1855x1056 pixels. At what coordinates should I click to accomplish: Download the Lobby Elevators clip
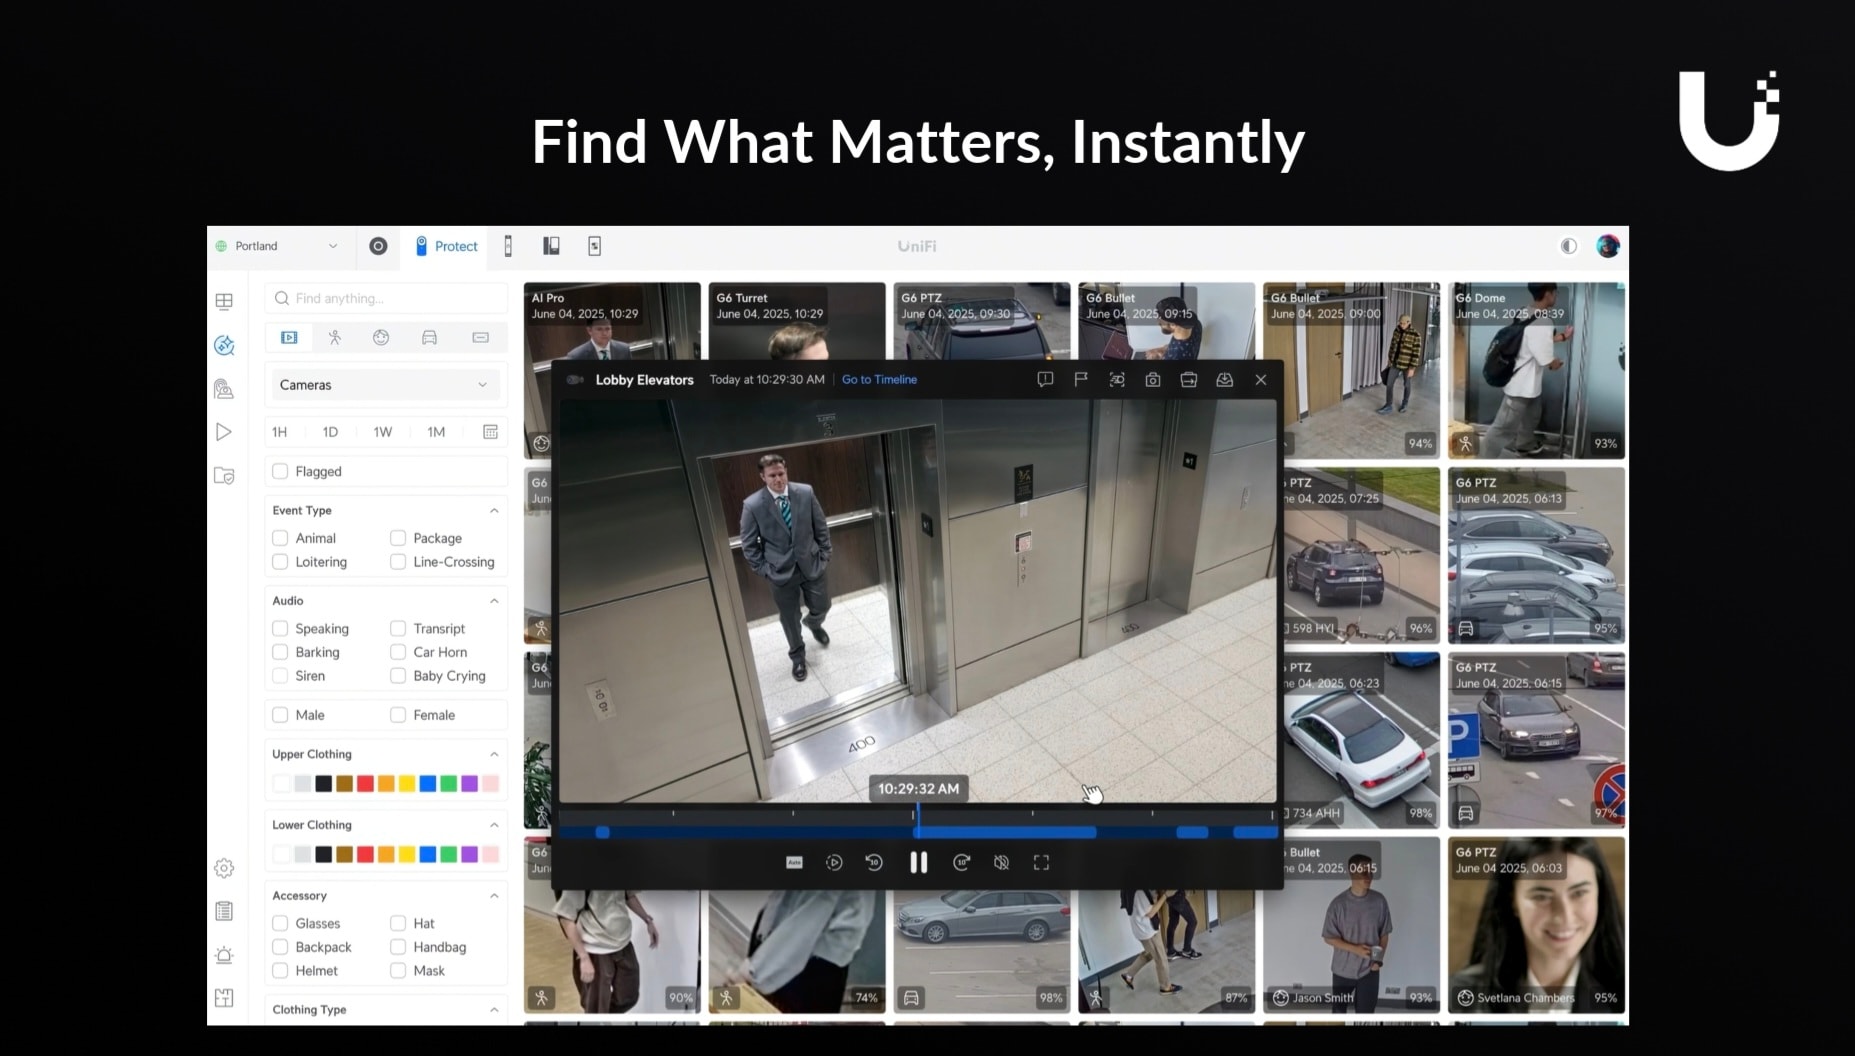coord(1224,380)
